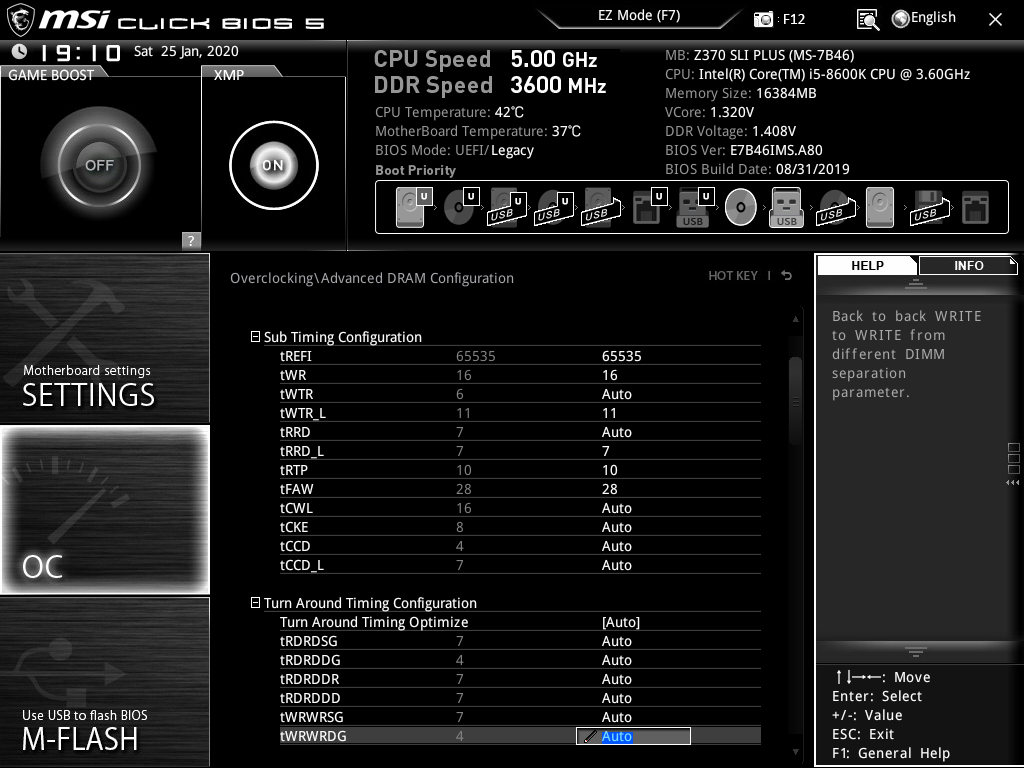The image size is (1024, 768).
Task: Select the UEFI USB hard disk boot icon
Action: pyautogui.click(x=508, y=207)
